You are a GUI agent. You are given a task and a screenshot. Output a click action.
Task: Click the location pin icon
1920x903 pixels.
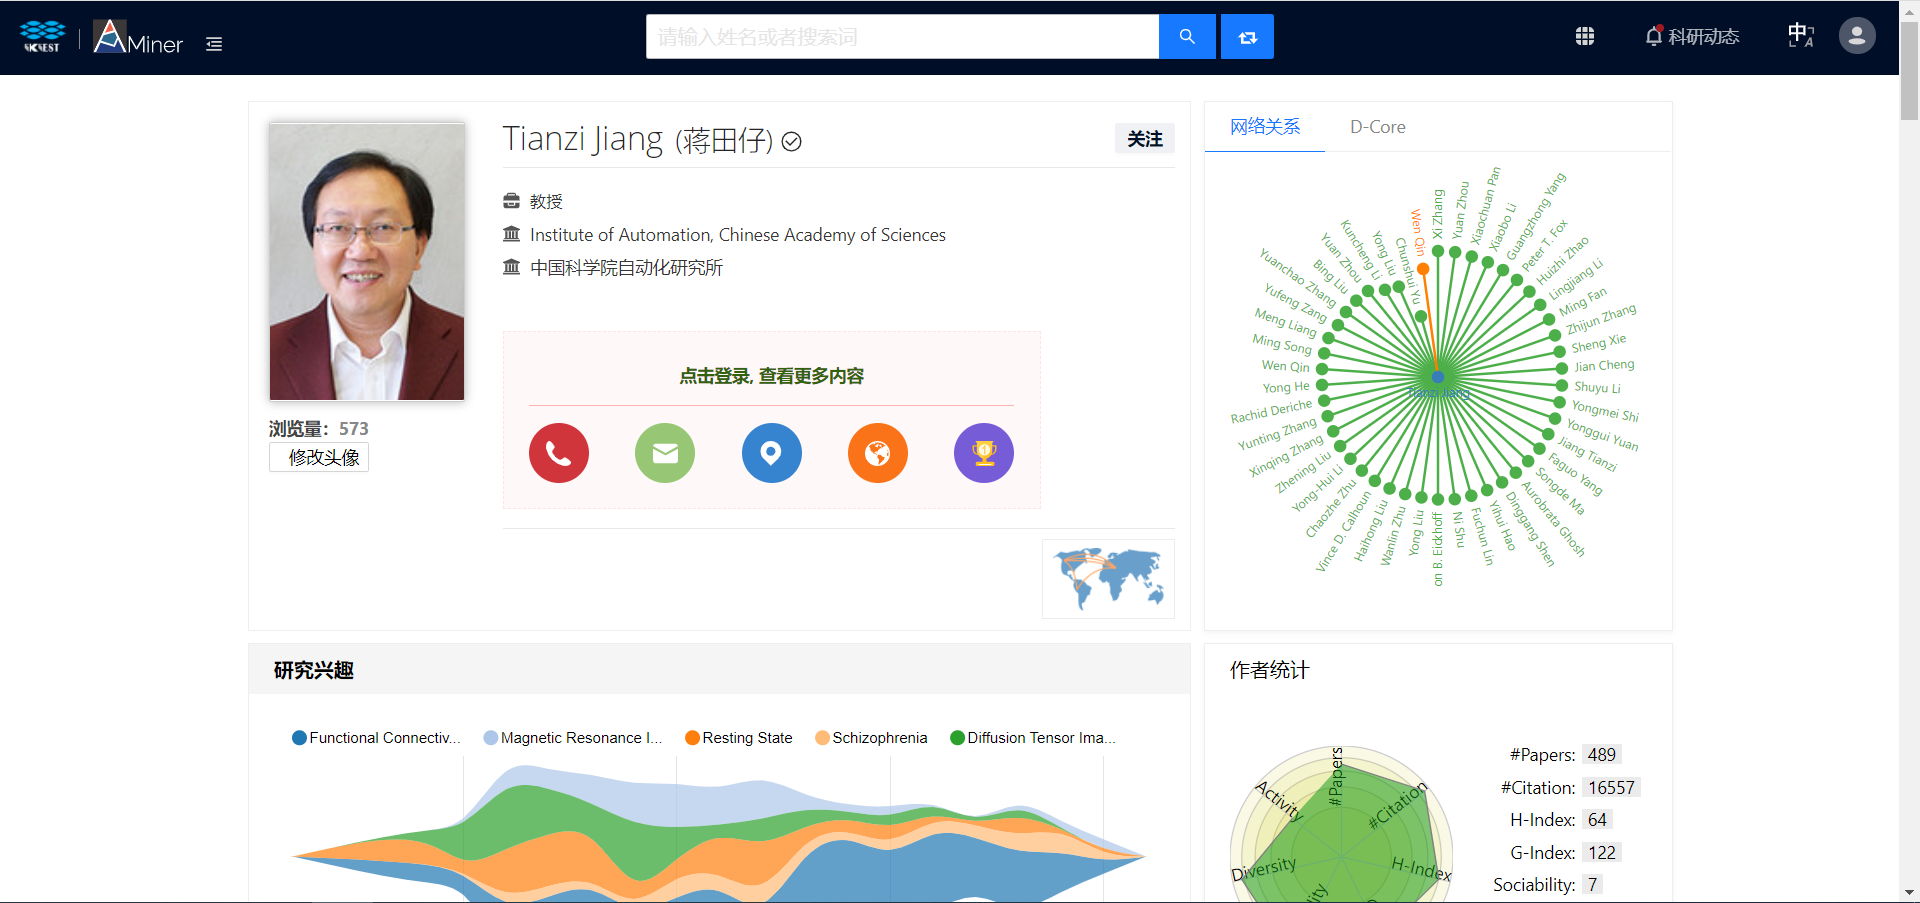tap(771, 453)
